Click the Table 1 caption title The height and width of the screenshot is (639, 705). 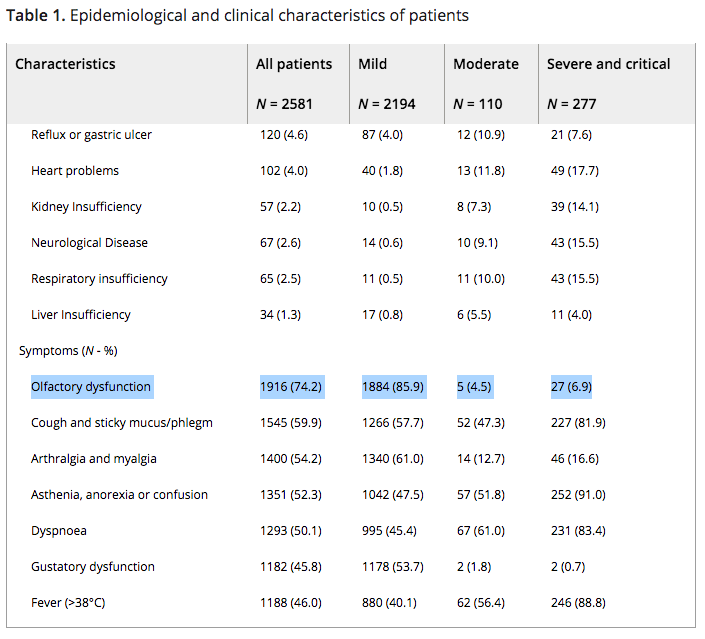pyautogui.click(x=237, y=16)
